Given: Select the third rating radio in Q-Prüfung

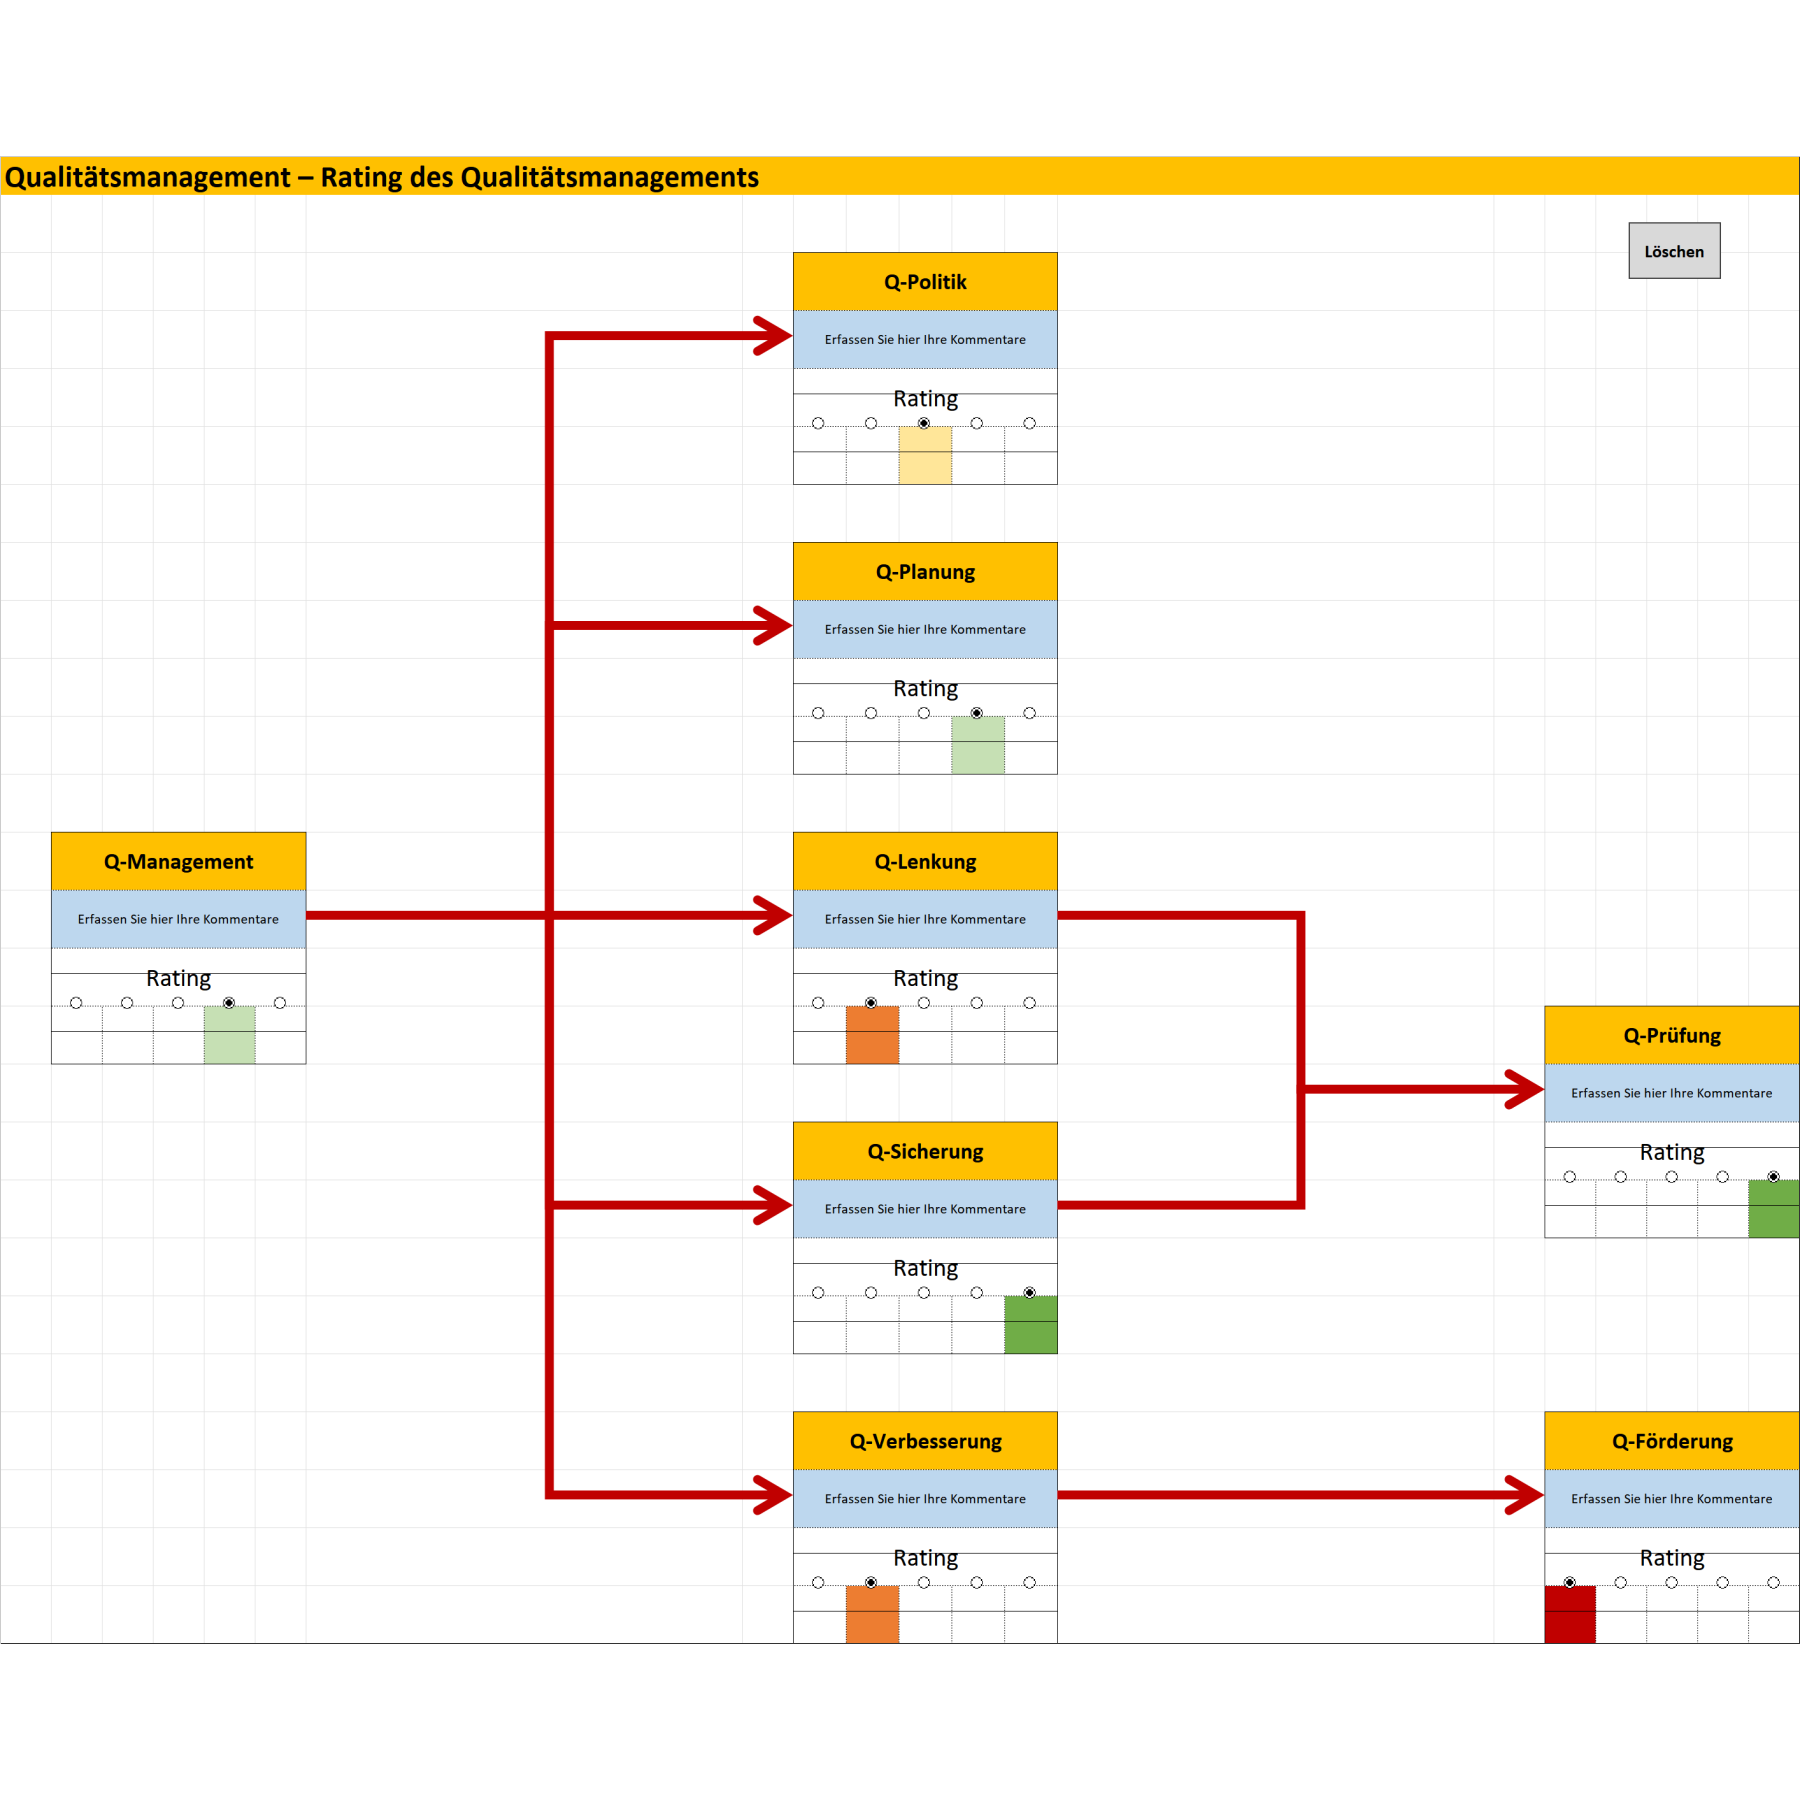Looking at the screenshot, I should (x=1672, y=1177).
